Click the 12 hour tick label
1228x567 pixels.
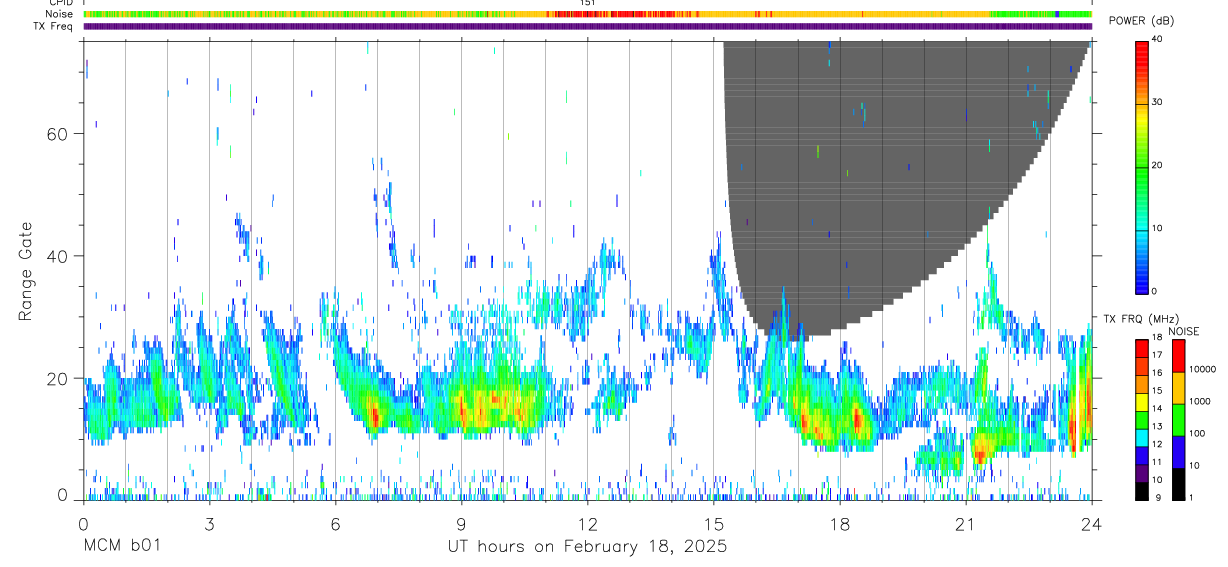coord(587,524)
